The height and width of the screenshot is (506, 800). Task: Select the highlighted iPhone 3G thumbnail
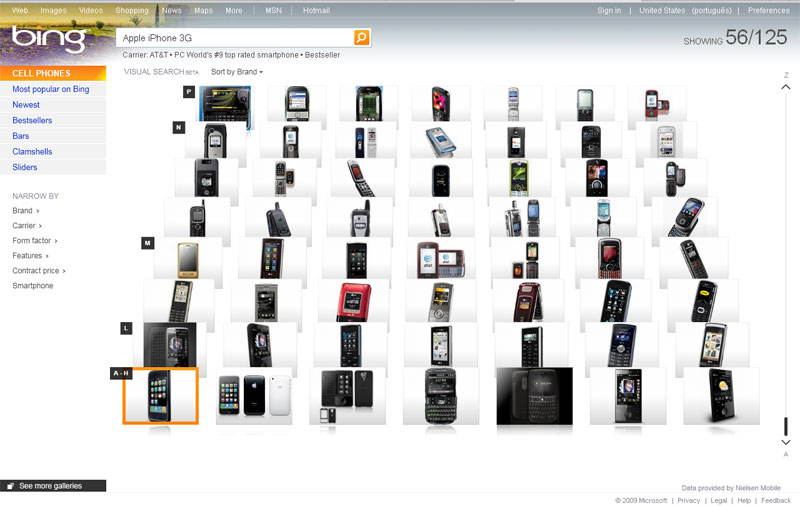coord(160,396)
